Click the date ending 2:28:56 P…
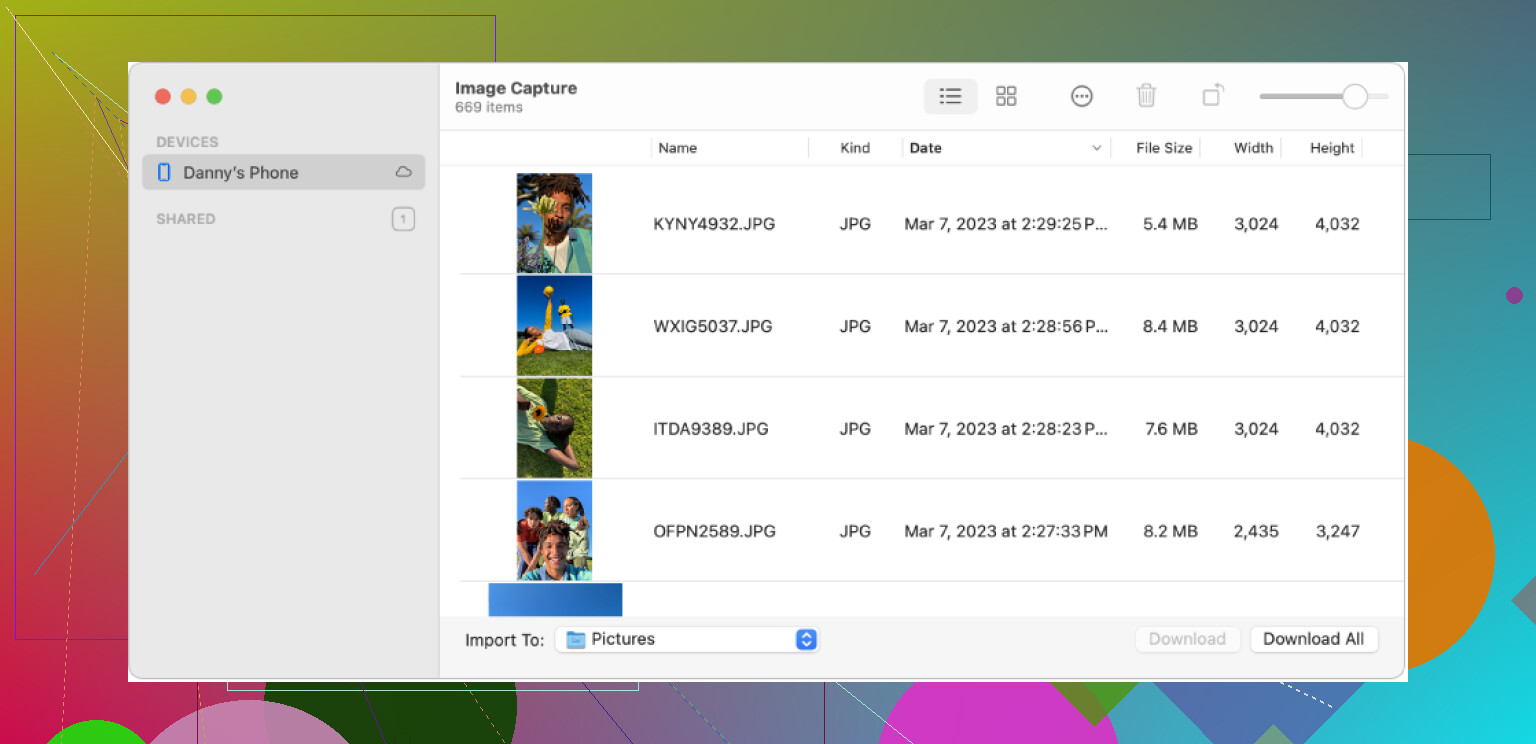Viewport: 1536px width, 744px height. [1006, 326]
